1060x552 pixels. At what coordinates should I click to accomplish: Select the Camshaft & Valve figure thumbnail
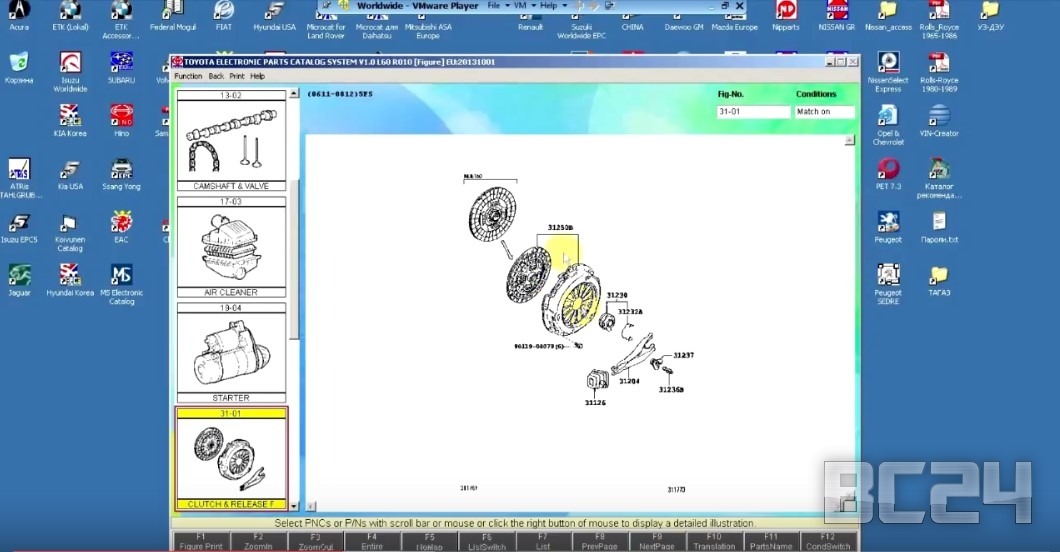click(231, 141)
